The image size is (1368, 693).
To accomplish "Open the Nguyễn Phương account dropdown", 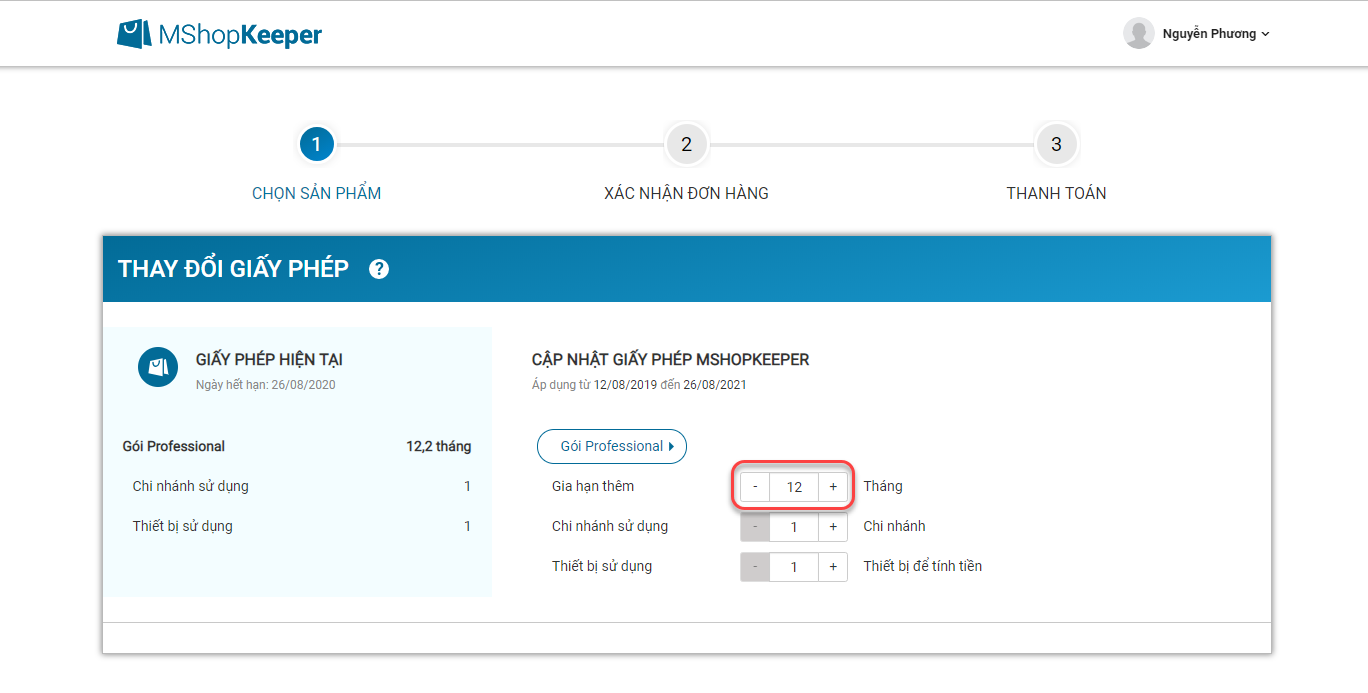I will [1216, 34].
